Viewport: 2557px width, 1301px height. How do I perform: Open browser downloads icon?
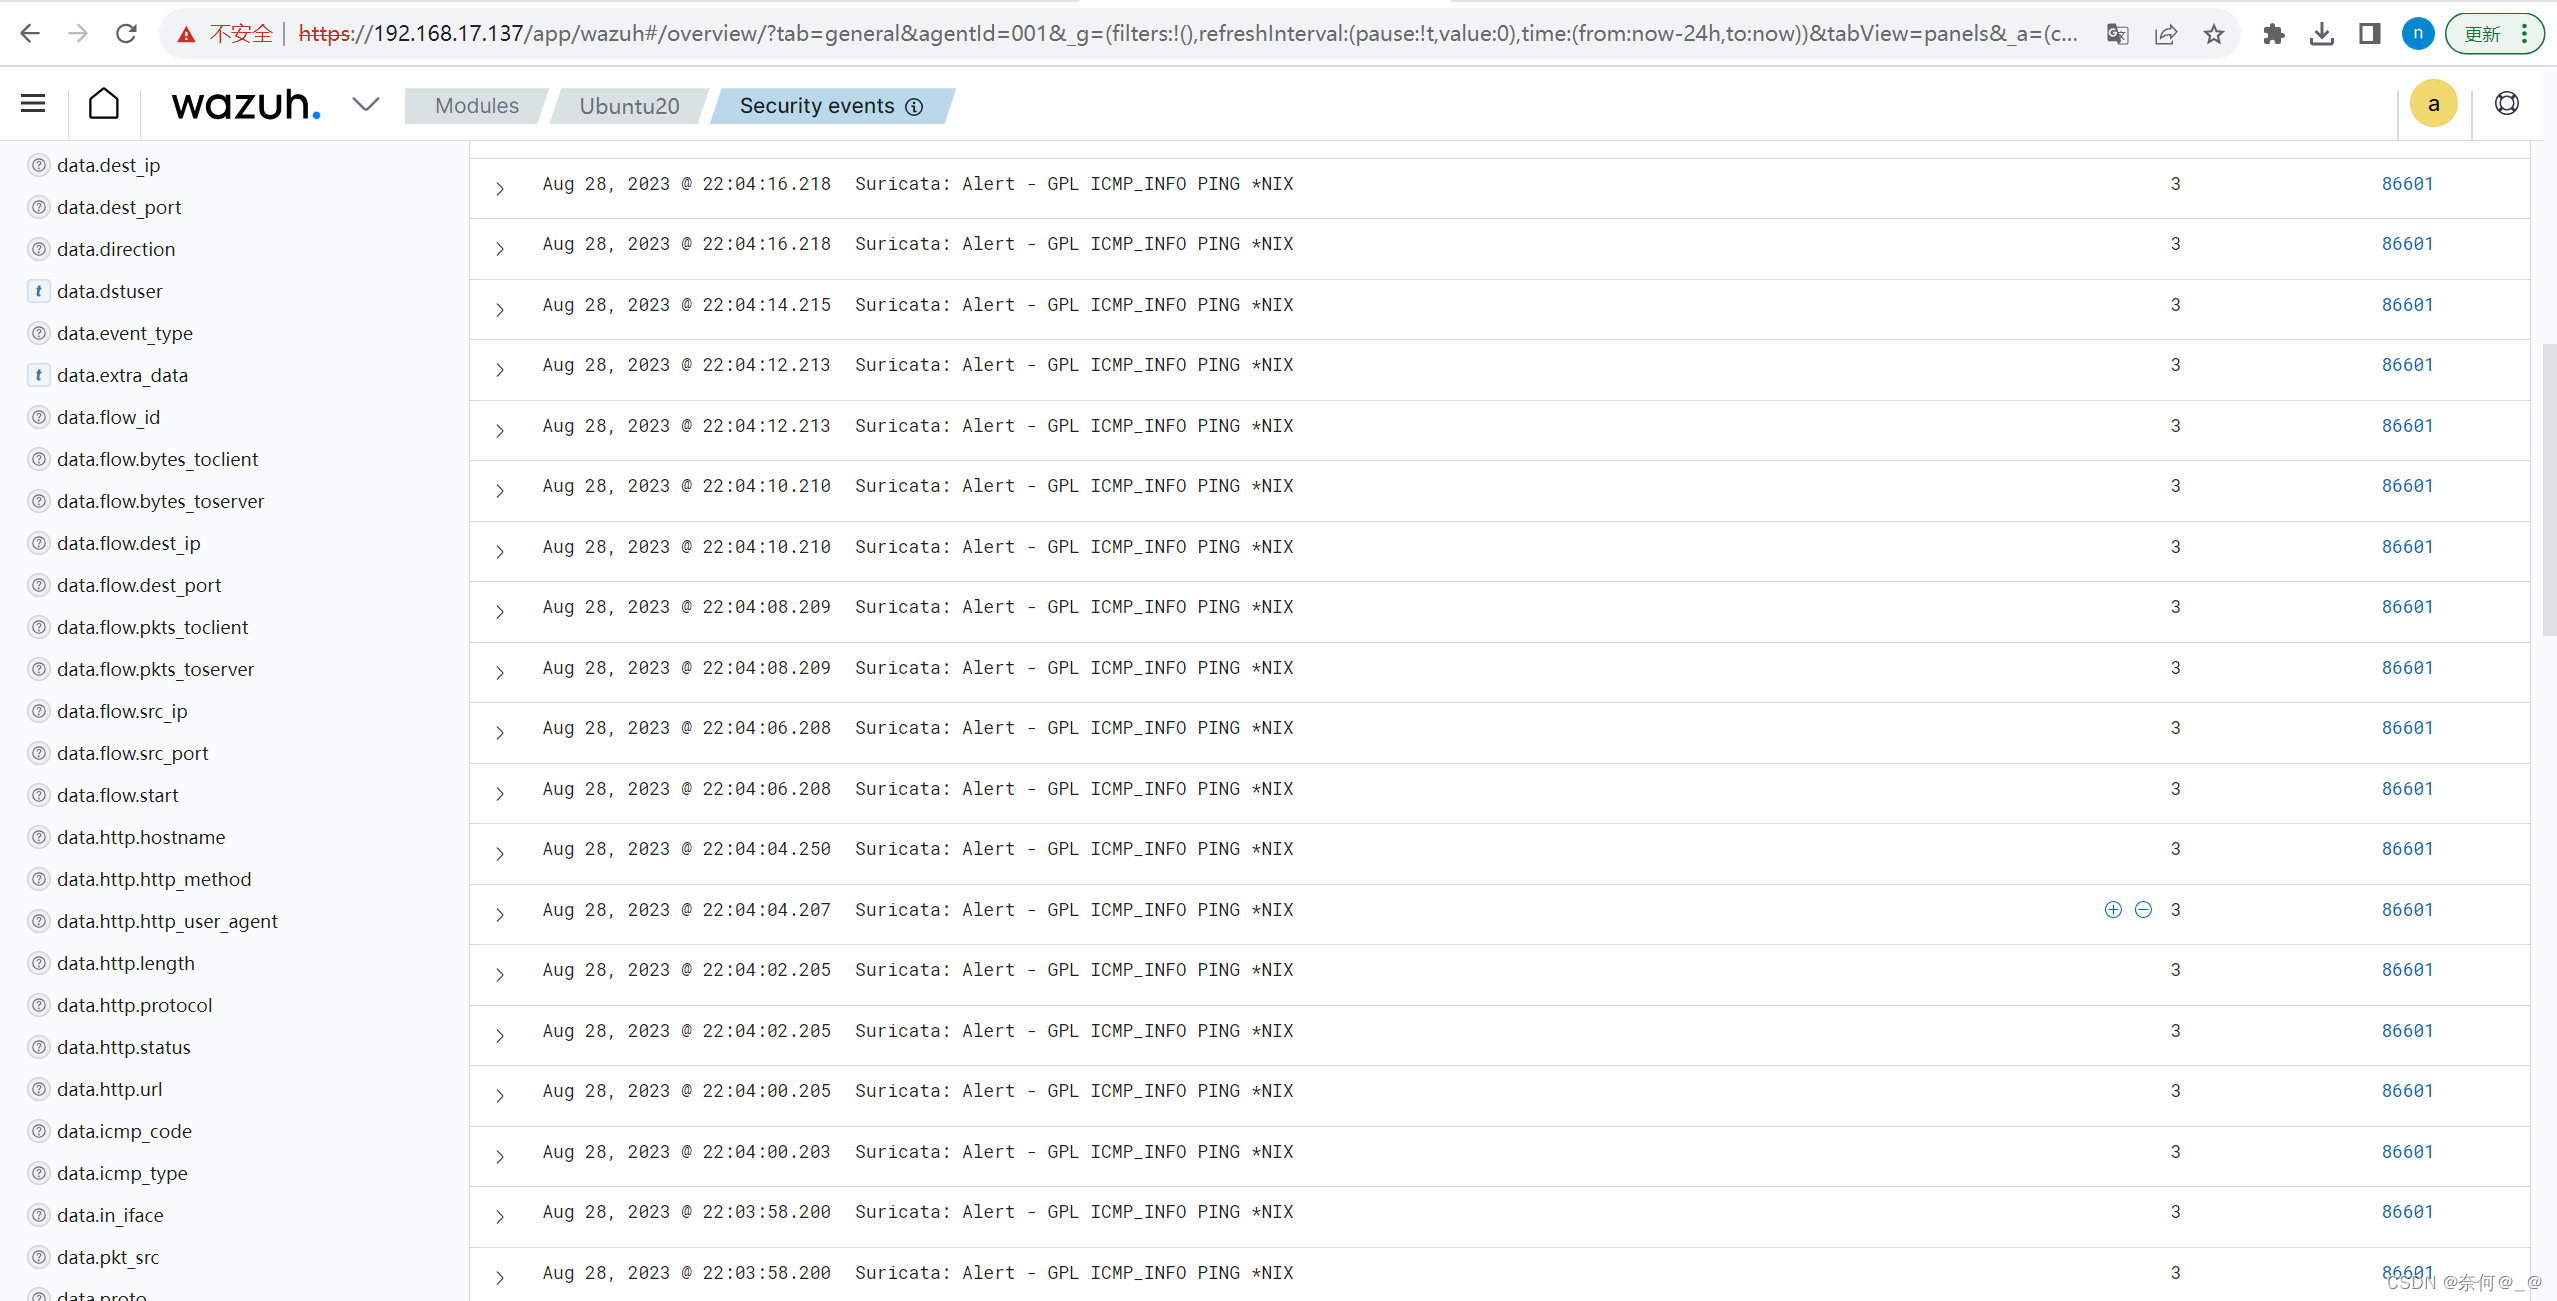(x=2322, y=34)
